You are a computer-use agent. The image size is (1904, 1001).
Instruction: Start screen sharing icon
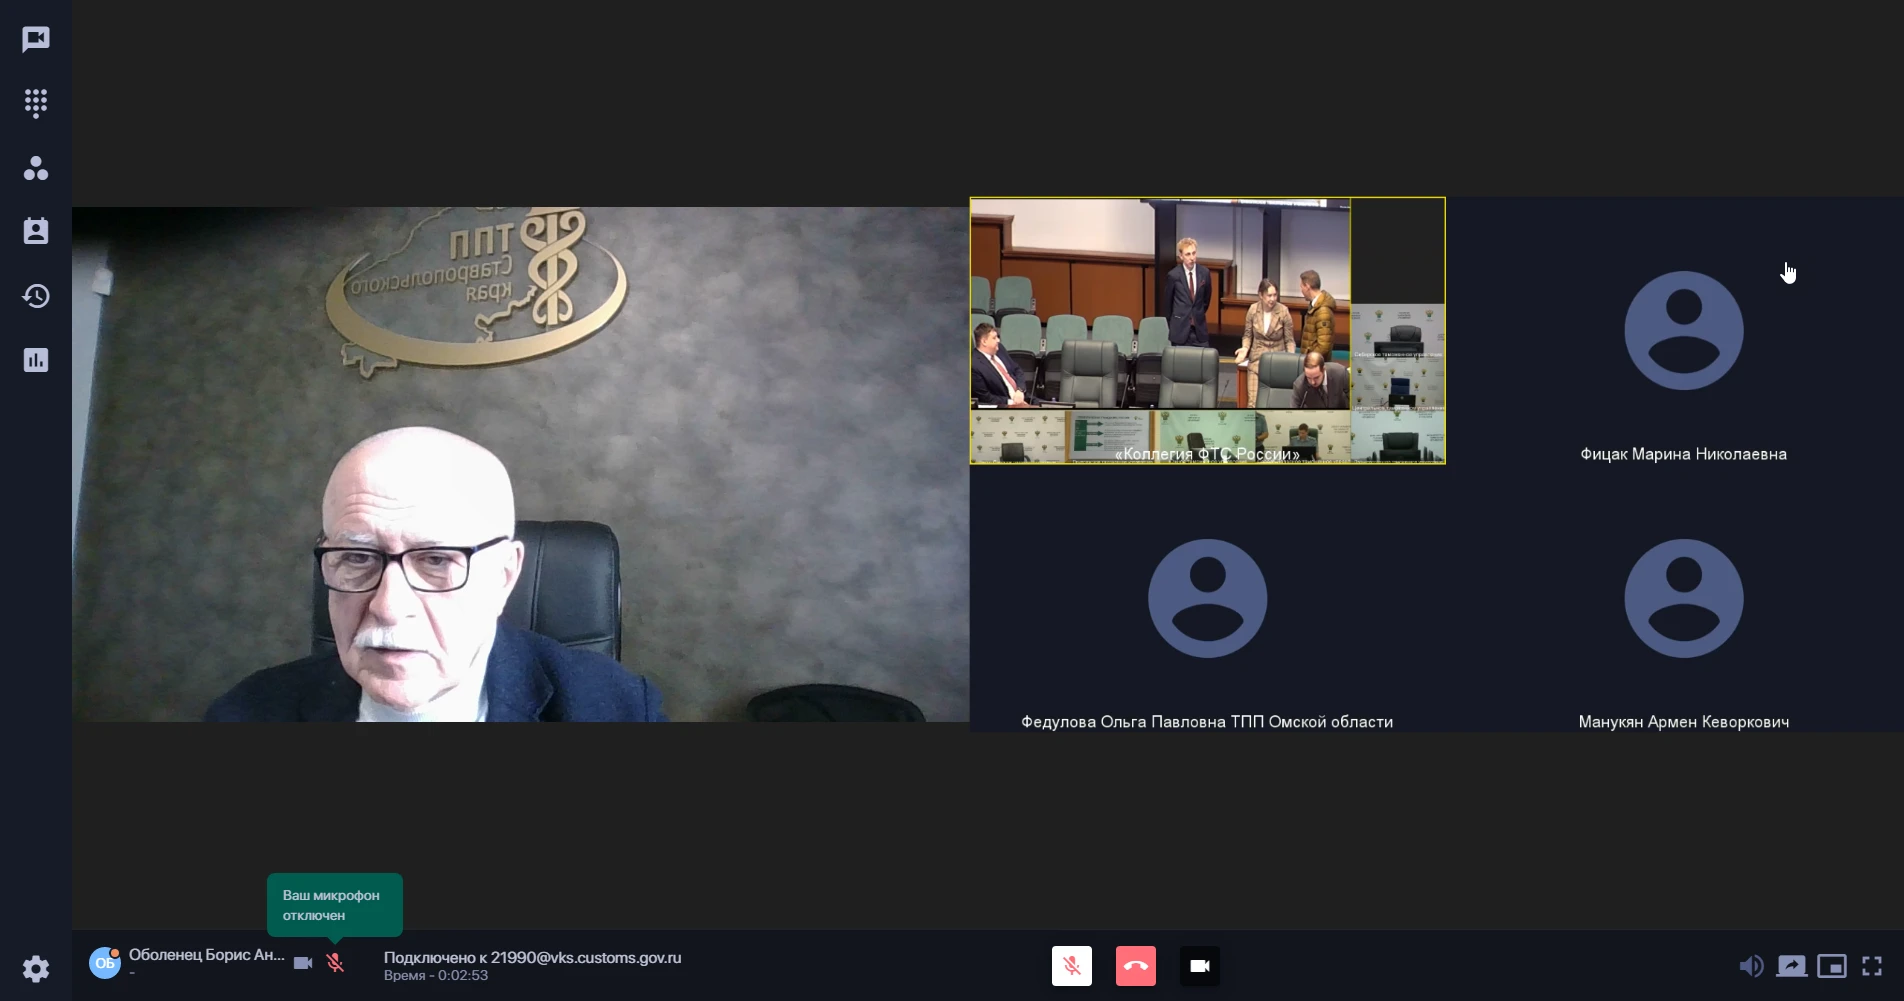pos(1791,966)
